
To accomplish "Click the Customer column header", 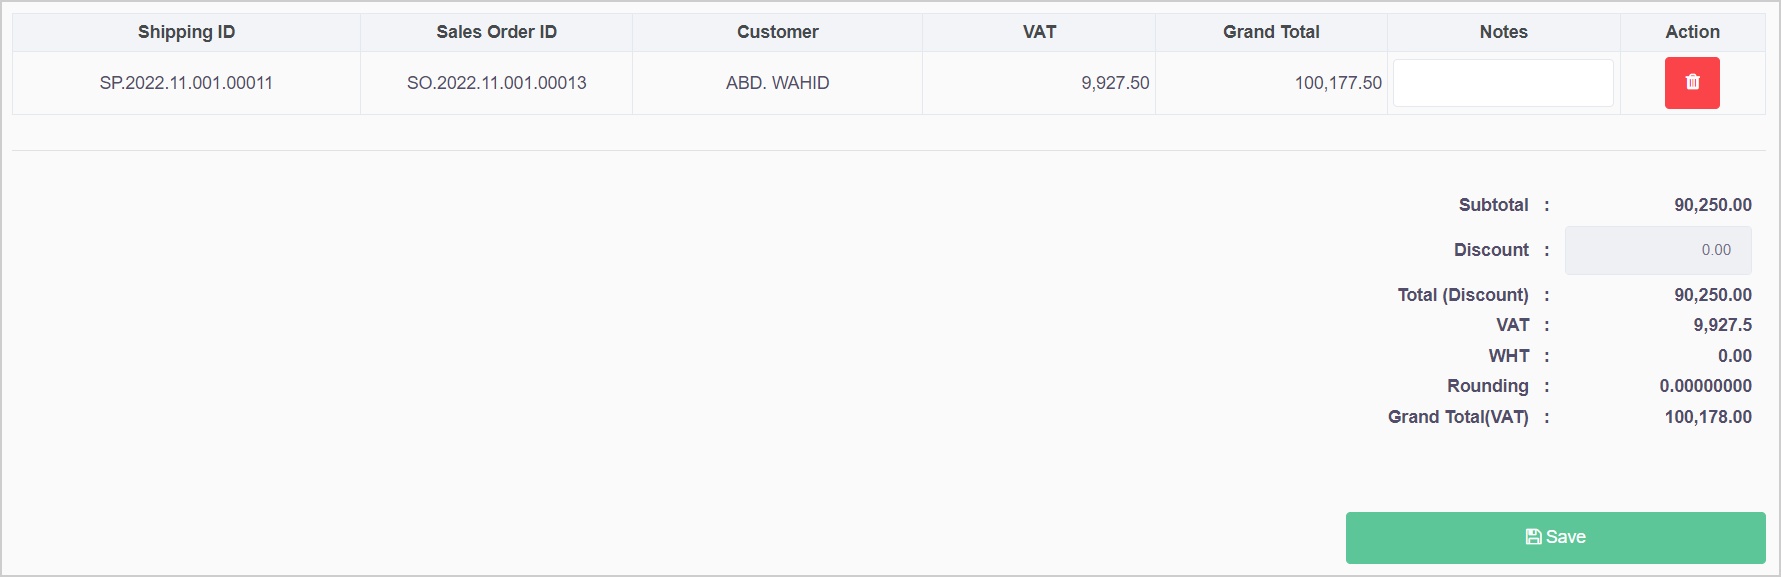I will click(777, 32).
